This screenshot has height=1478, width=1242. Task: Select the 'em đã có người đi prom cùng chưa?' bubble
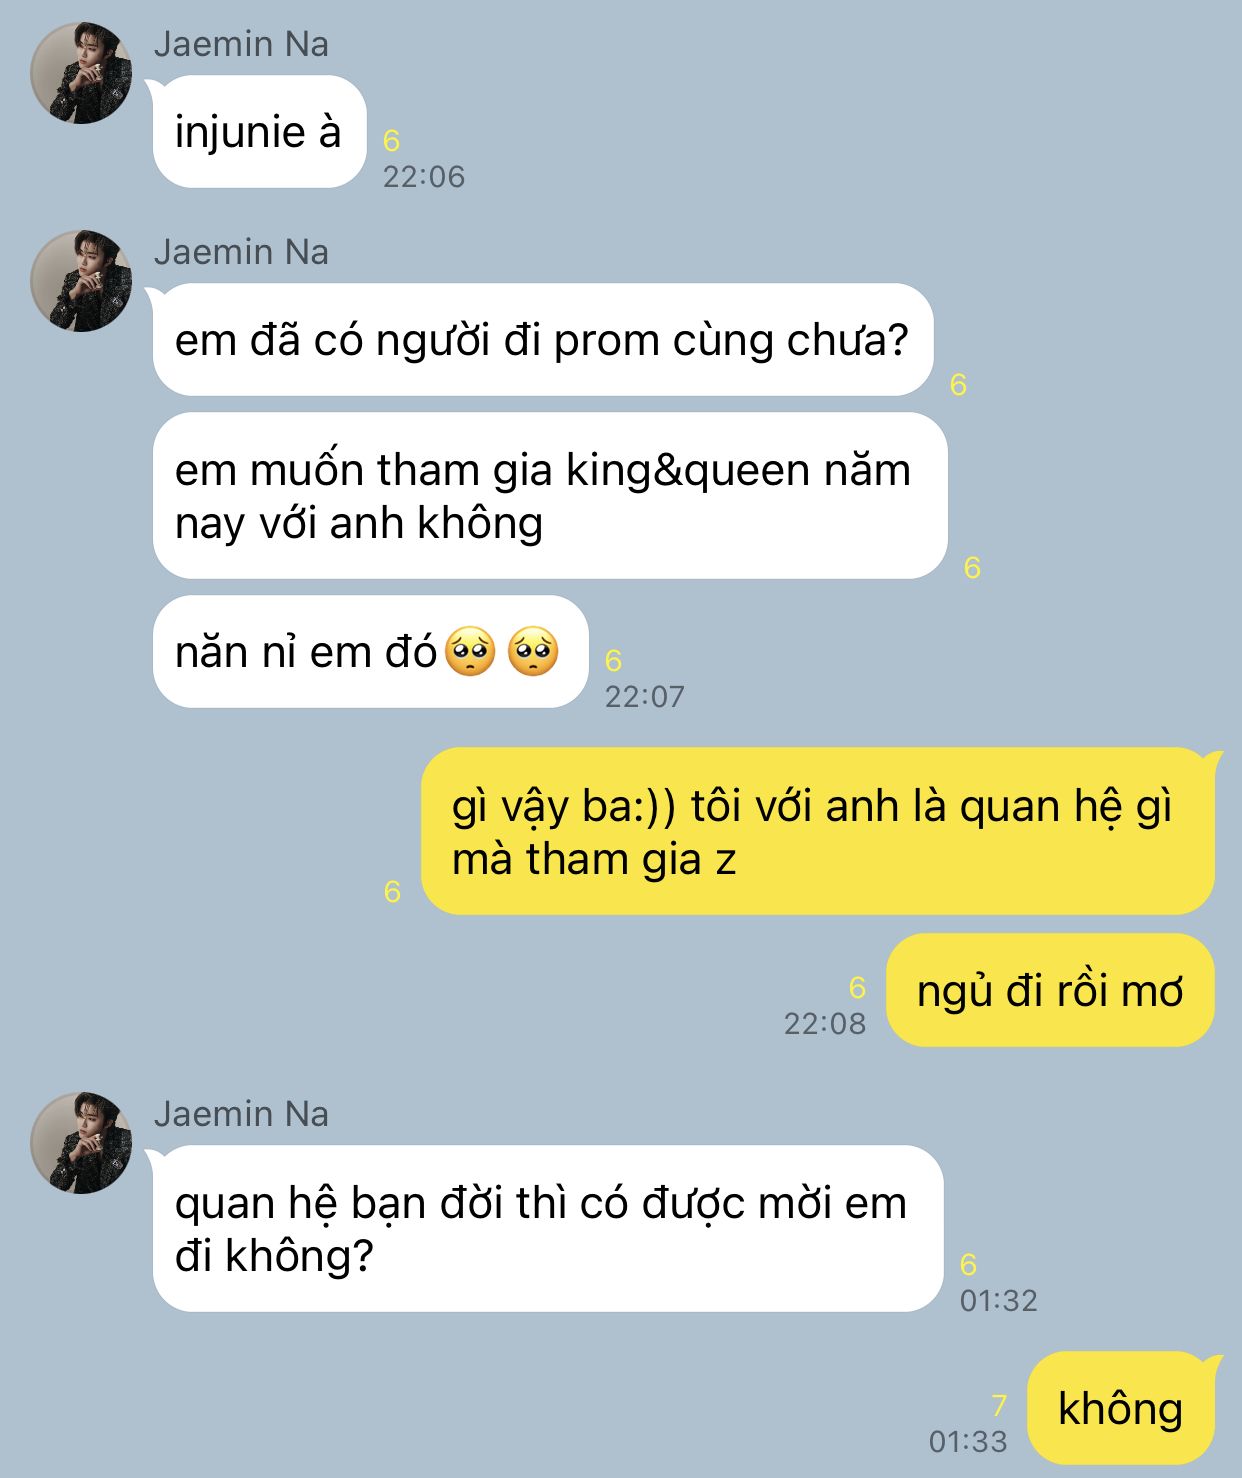coord(543,340)
